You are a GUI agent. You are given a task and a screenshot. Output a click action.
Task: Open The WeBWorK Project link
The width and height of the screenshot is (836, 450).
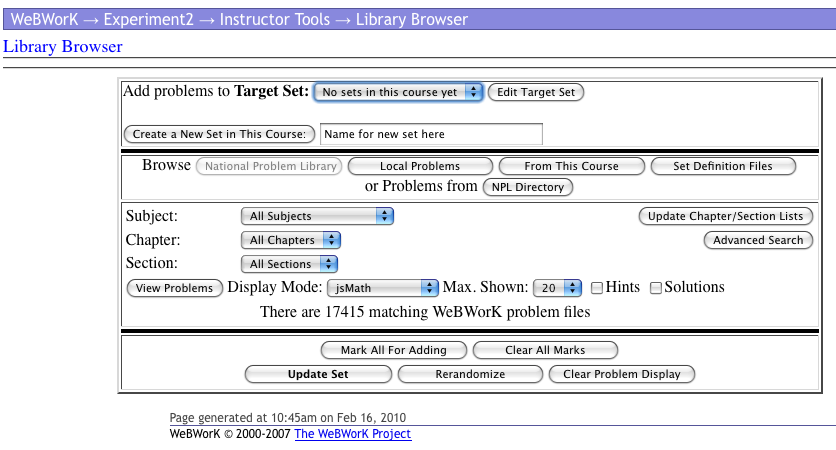[353, 433]
